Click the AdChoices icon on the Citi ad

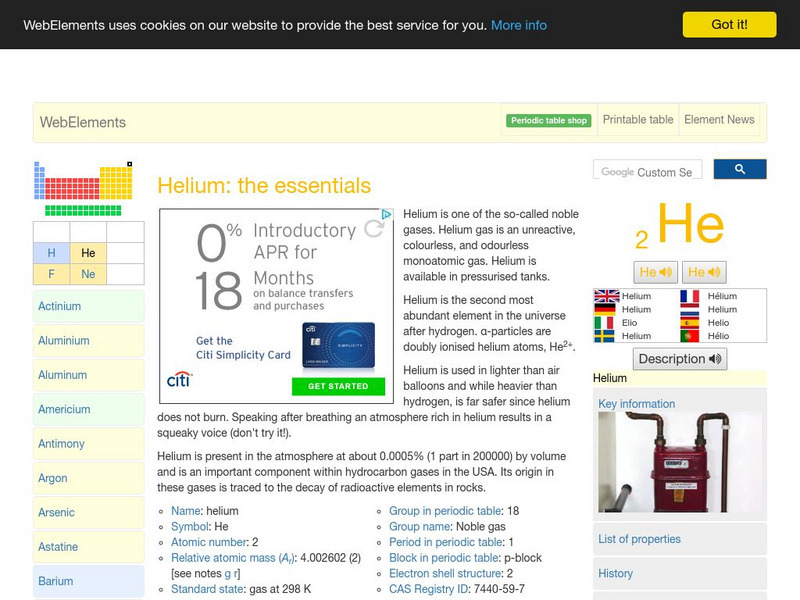pyautogui.click(x=387, y=214)
